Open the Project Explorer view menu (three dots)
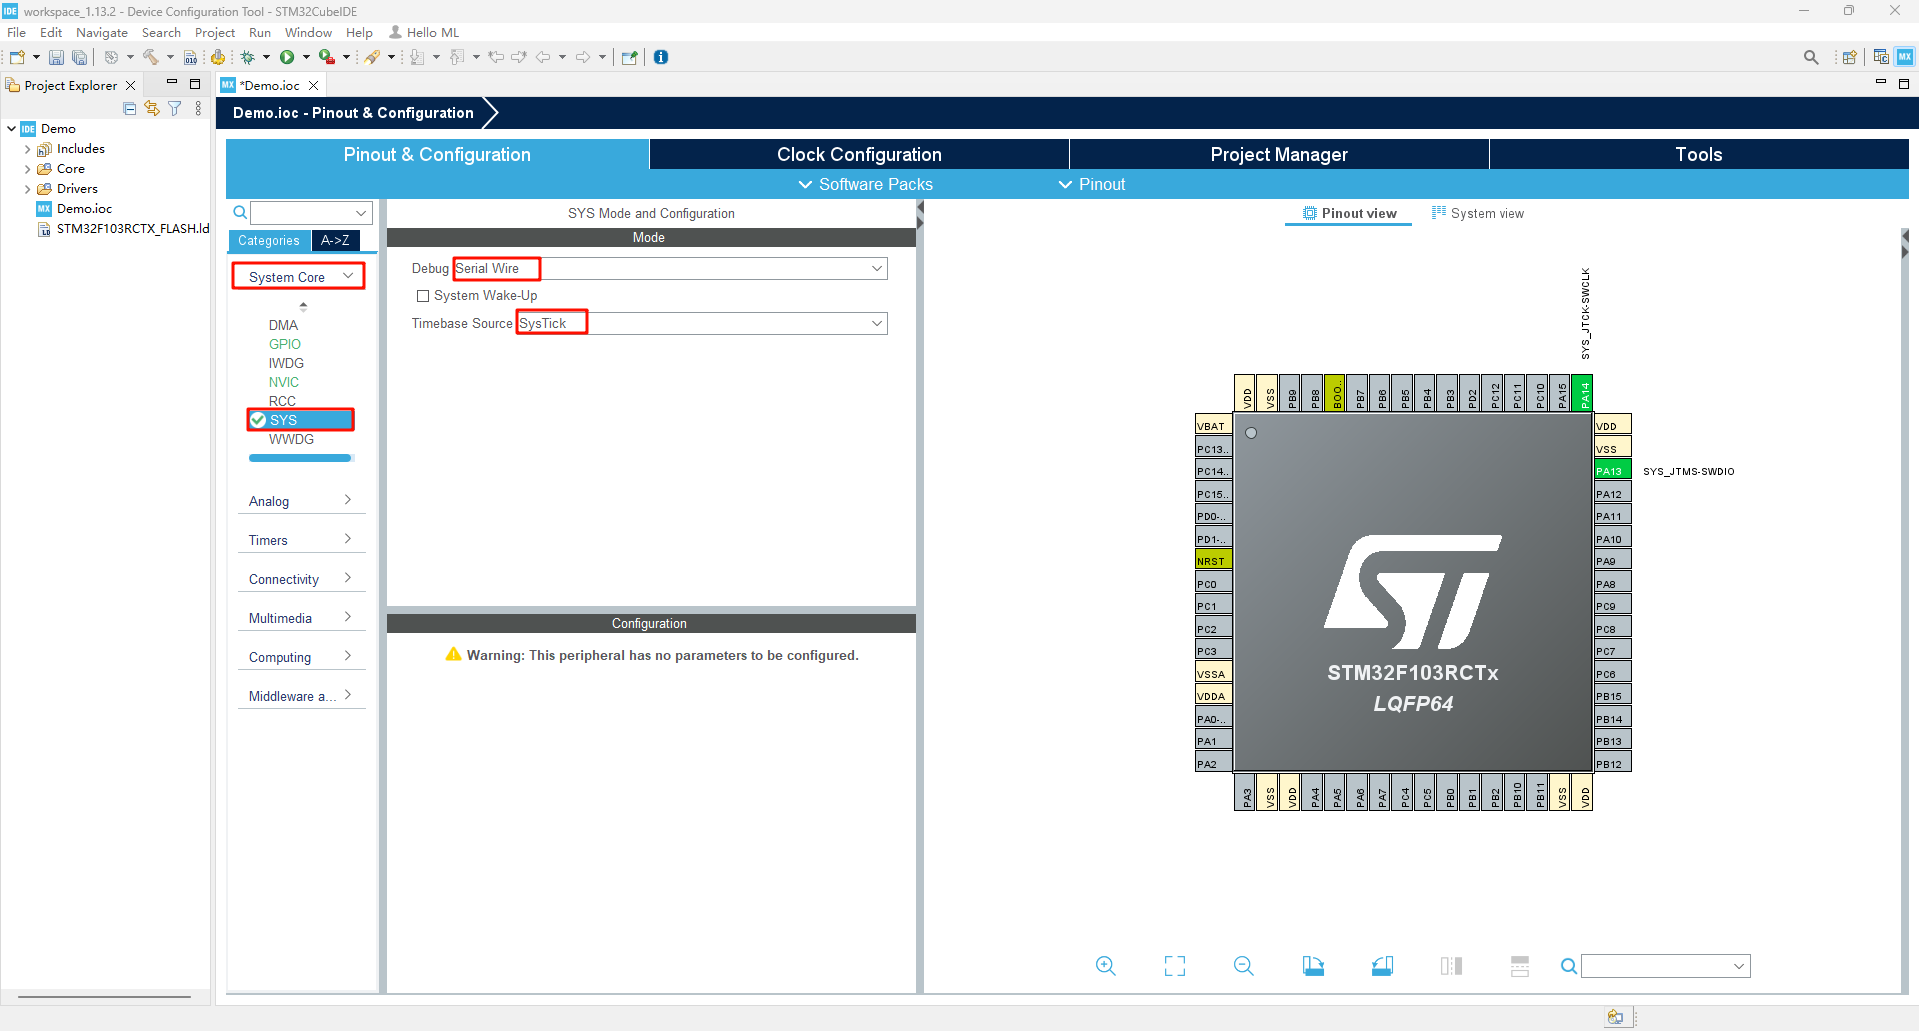1919x1031 pixels. tap(198, 109)
